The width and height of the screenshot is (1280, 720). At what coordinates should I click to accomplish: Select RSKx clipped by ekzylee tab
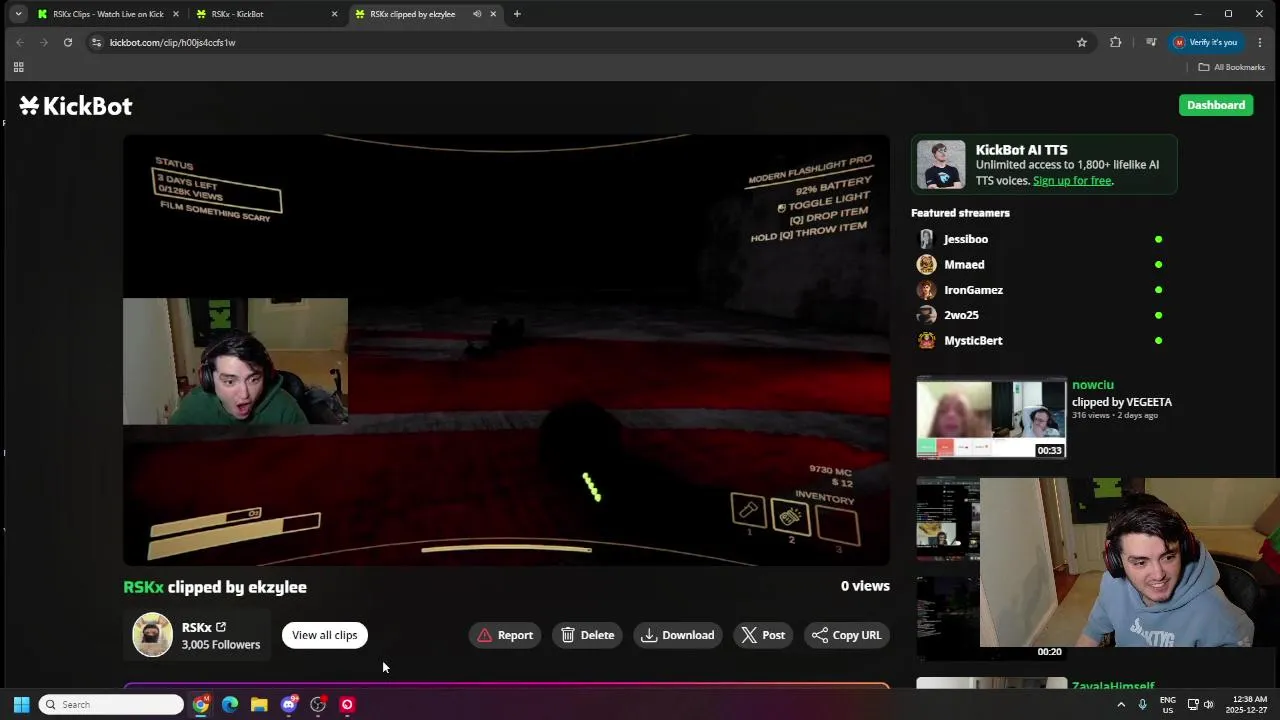click(x=412, y=14)
